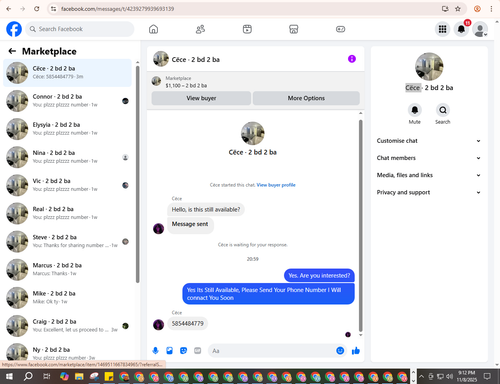The height and width of the screenshot is (384, 500).
Task: Open the purple conversation information icon
Action: click(x=352, y=59)
